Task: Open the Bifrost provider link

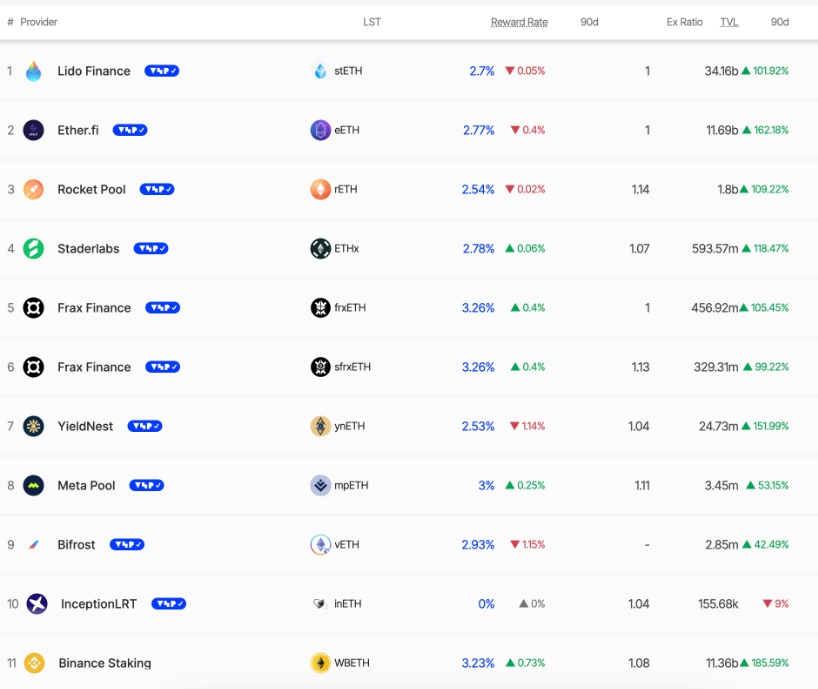Action: point(76,545)
